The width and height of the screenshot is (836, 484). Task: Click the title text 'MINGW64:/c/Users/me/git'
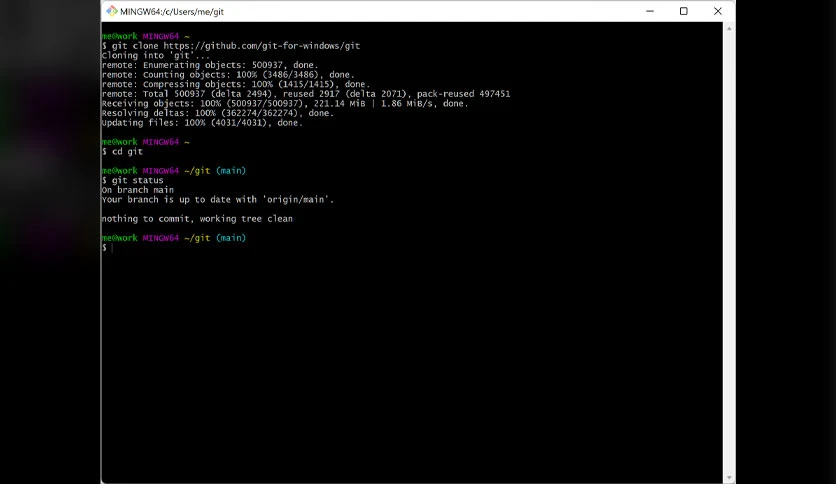[x=172, y=12]
